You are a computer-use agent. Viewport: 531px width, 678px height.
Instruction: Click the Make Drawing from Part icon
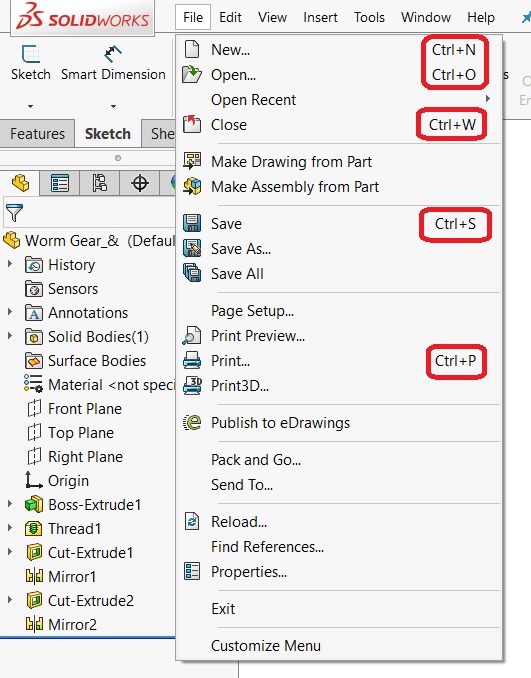point(192,162)
